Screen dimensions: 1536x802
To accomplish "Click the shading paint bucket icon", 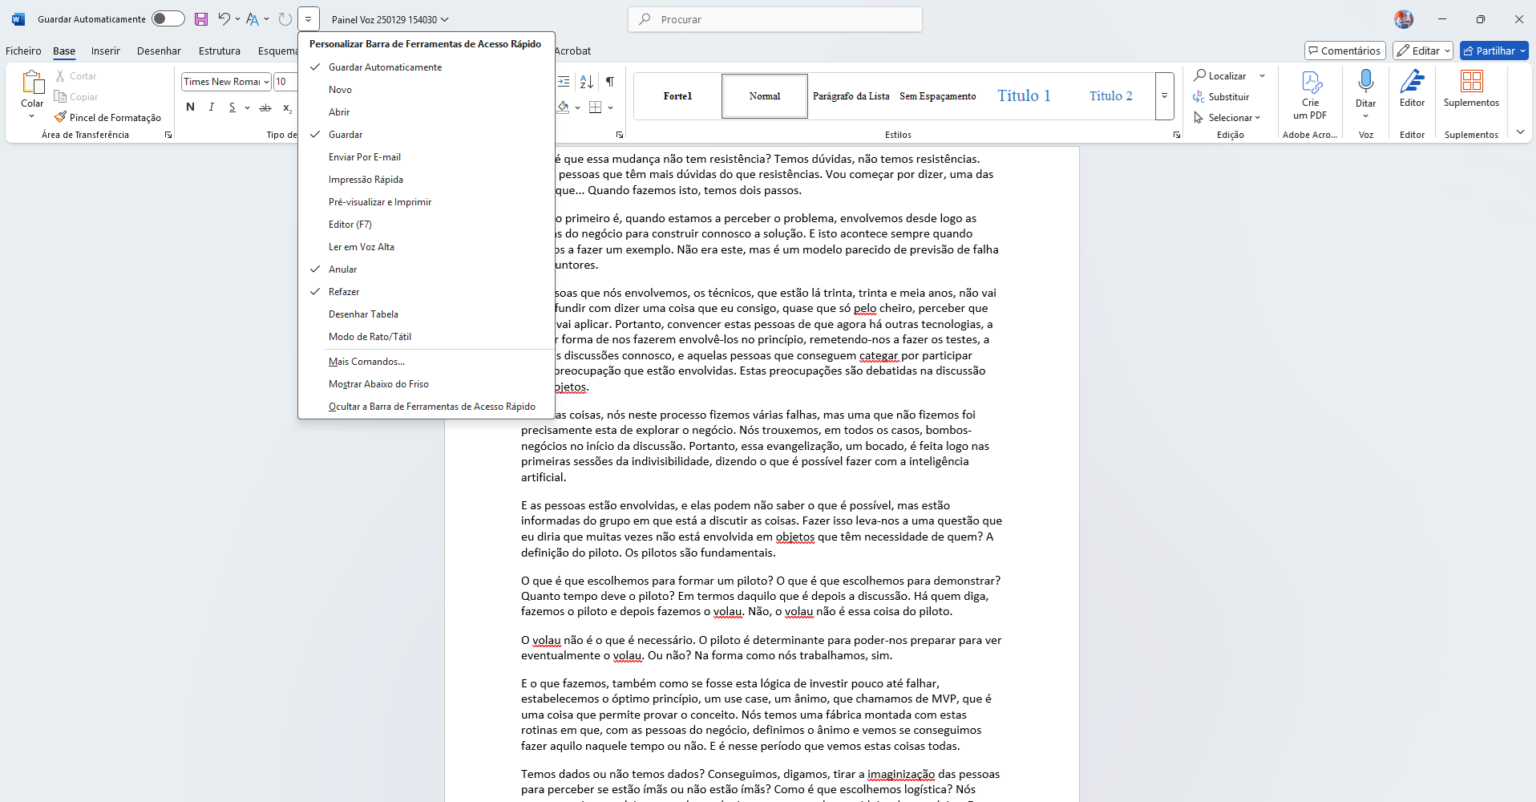I will [563, 107].
